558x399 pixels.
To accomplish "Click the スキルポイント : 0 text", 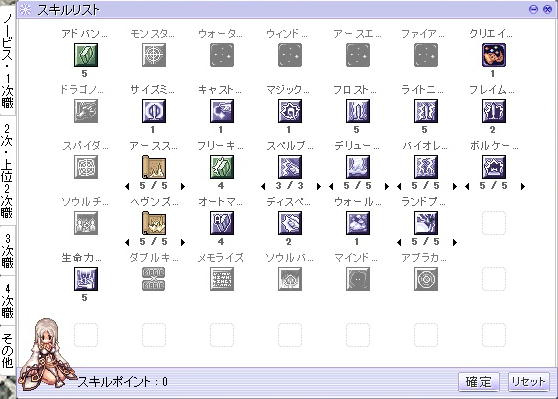I will pos(123,382).
